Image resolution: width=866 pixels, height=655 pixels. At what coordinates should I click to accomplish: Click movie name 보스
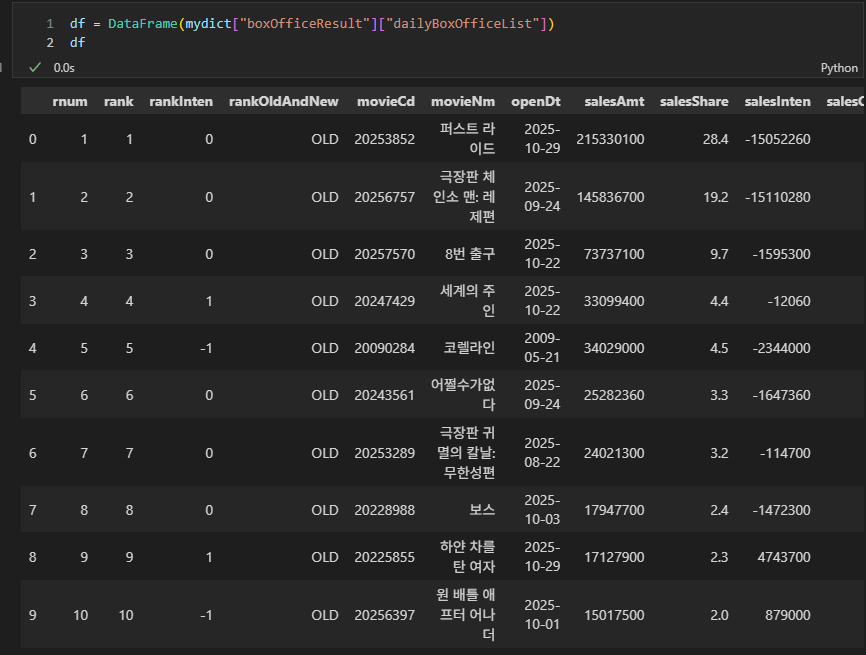482,510
